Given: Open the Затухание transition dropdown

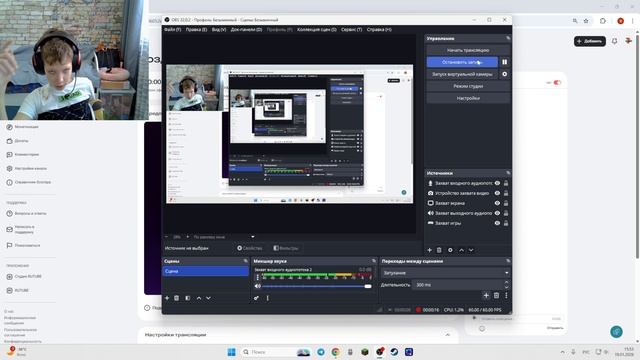Looking at the screenshot, I should tap(445, 273).
